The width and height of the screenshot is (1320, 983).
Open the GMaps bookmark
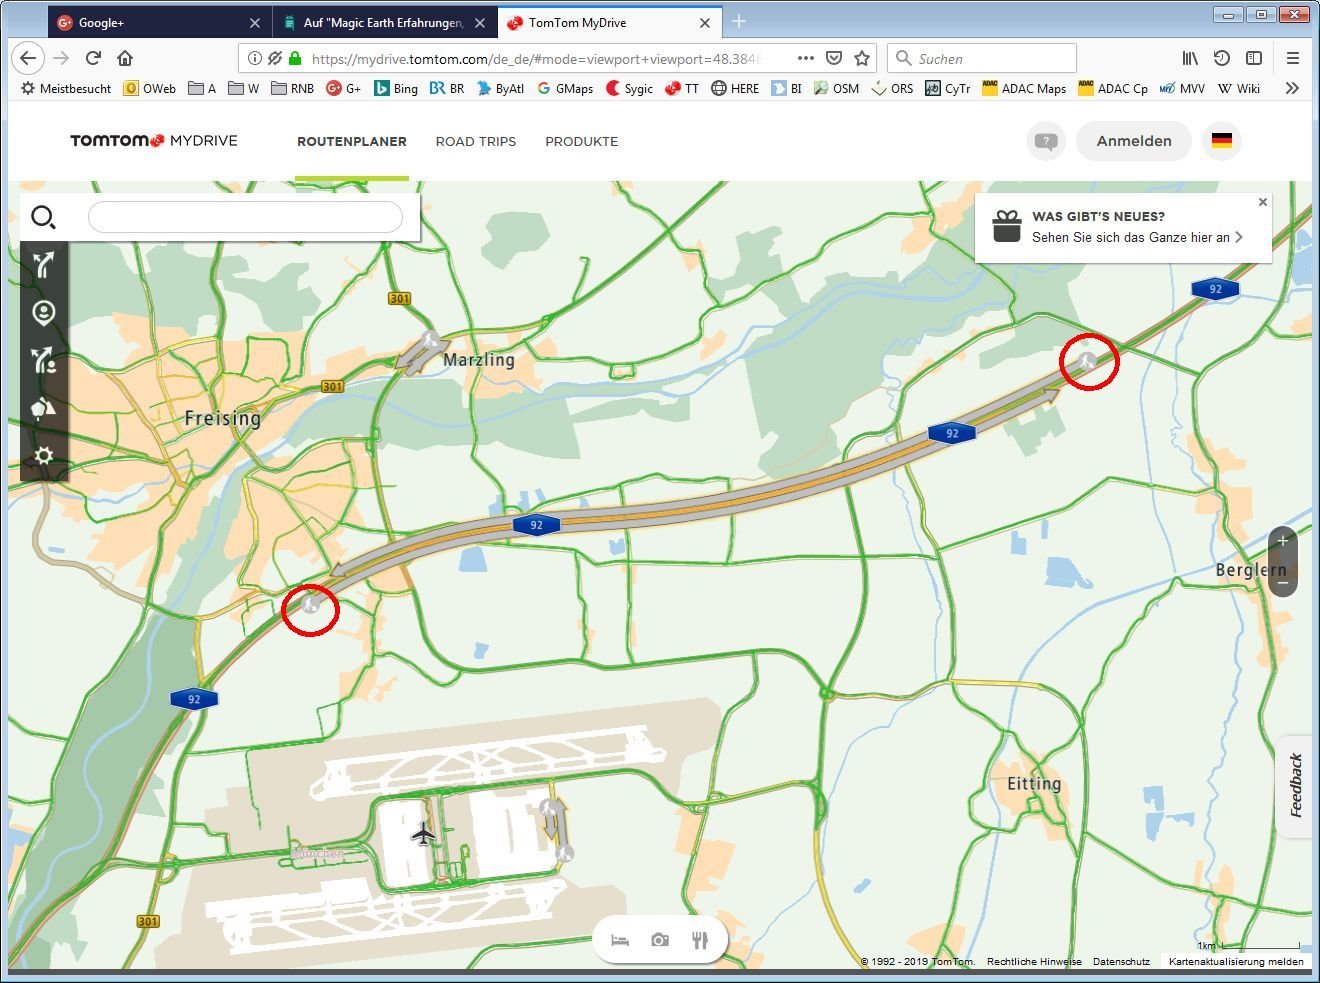tap(565, 88)
